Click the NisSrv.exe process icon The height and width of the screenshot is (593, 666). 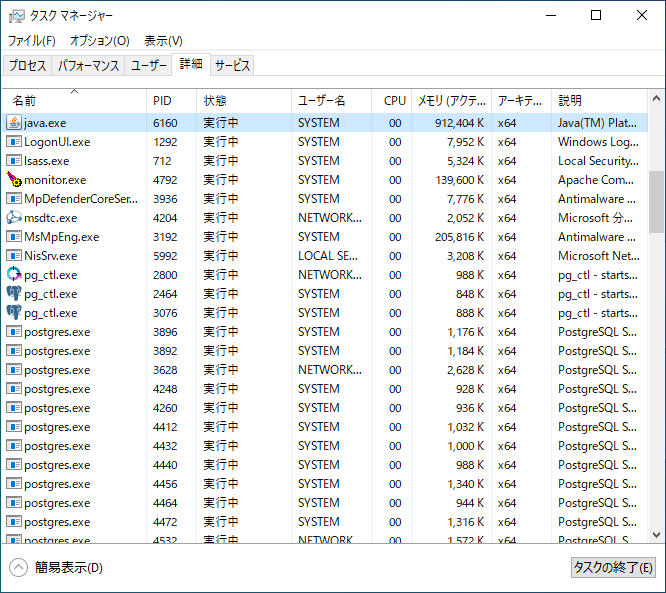pyautogui.click(x=14, y=256)
